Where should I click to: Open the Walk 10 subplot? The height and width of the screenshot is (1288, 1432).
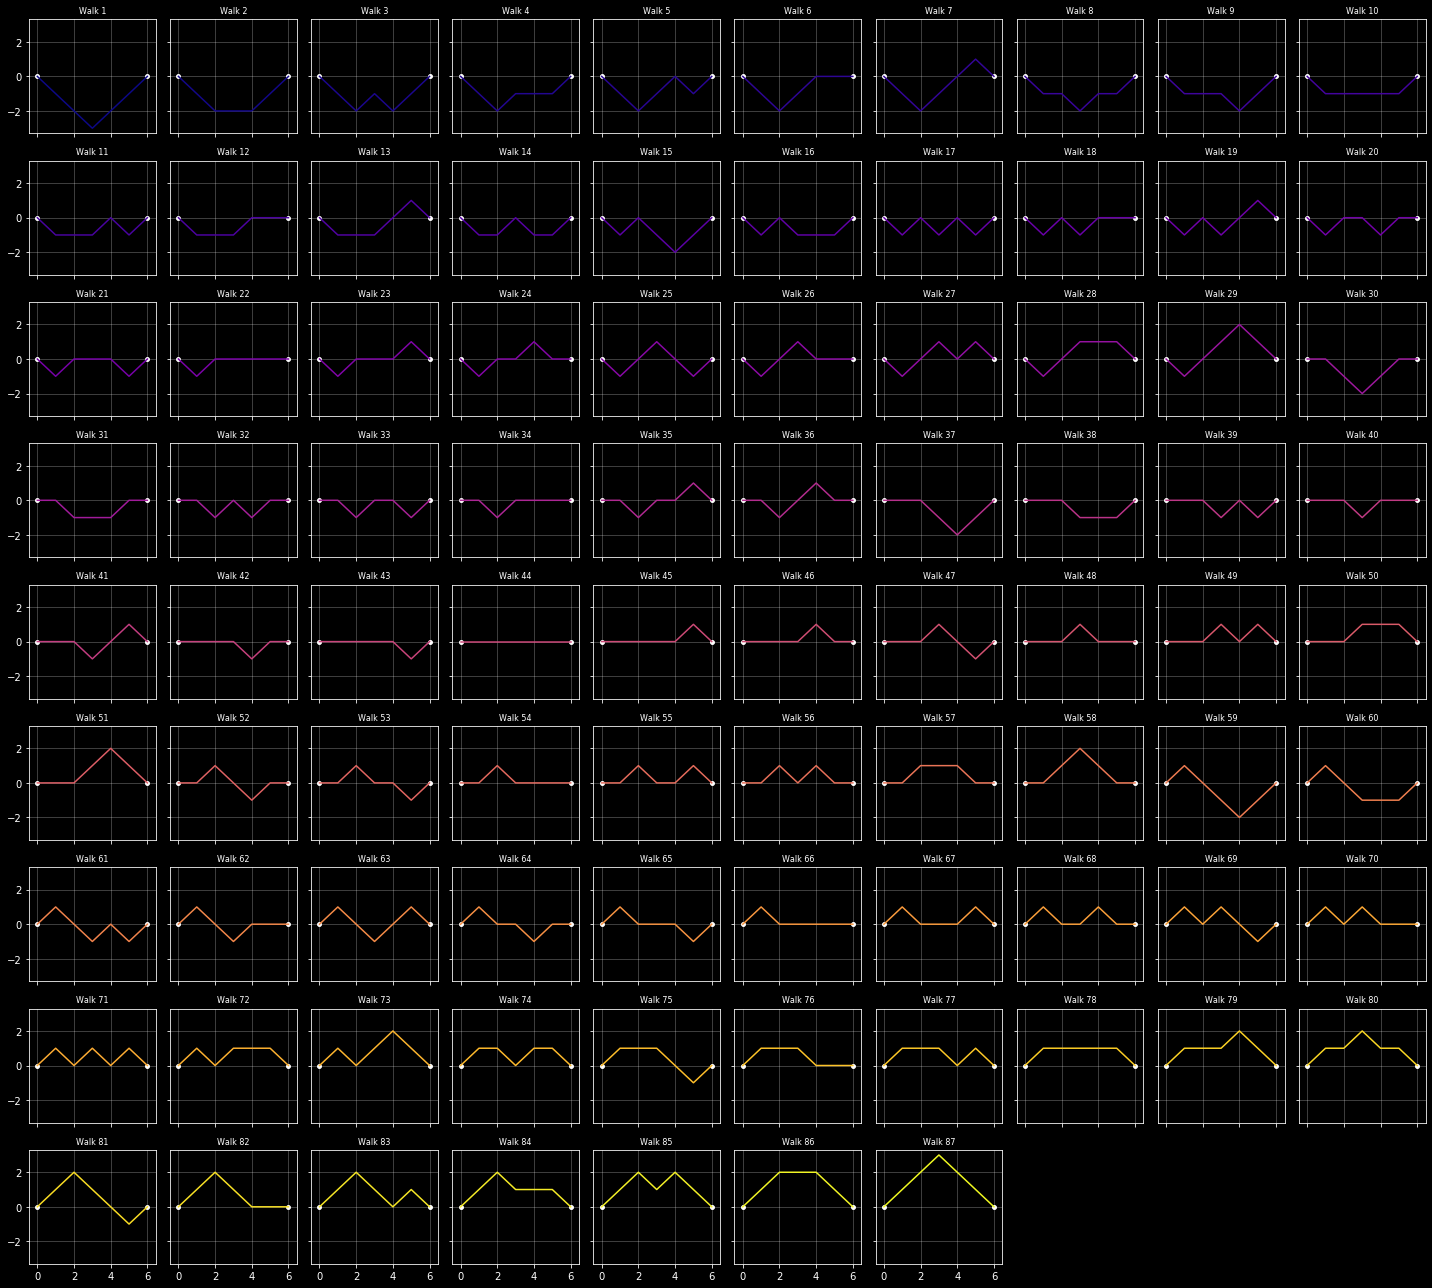pos(1362,76)
